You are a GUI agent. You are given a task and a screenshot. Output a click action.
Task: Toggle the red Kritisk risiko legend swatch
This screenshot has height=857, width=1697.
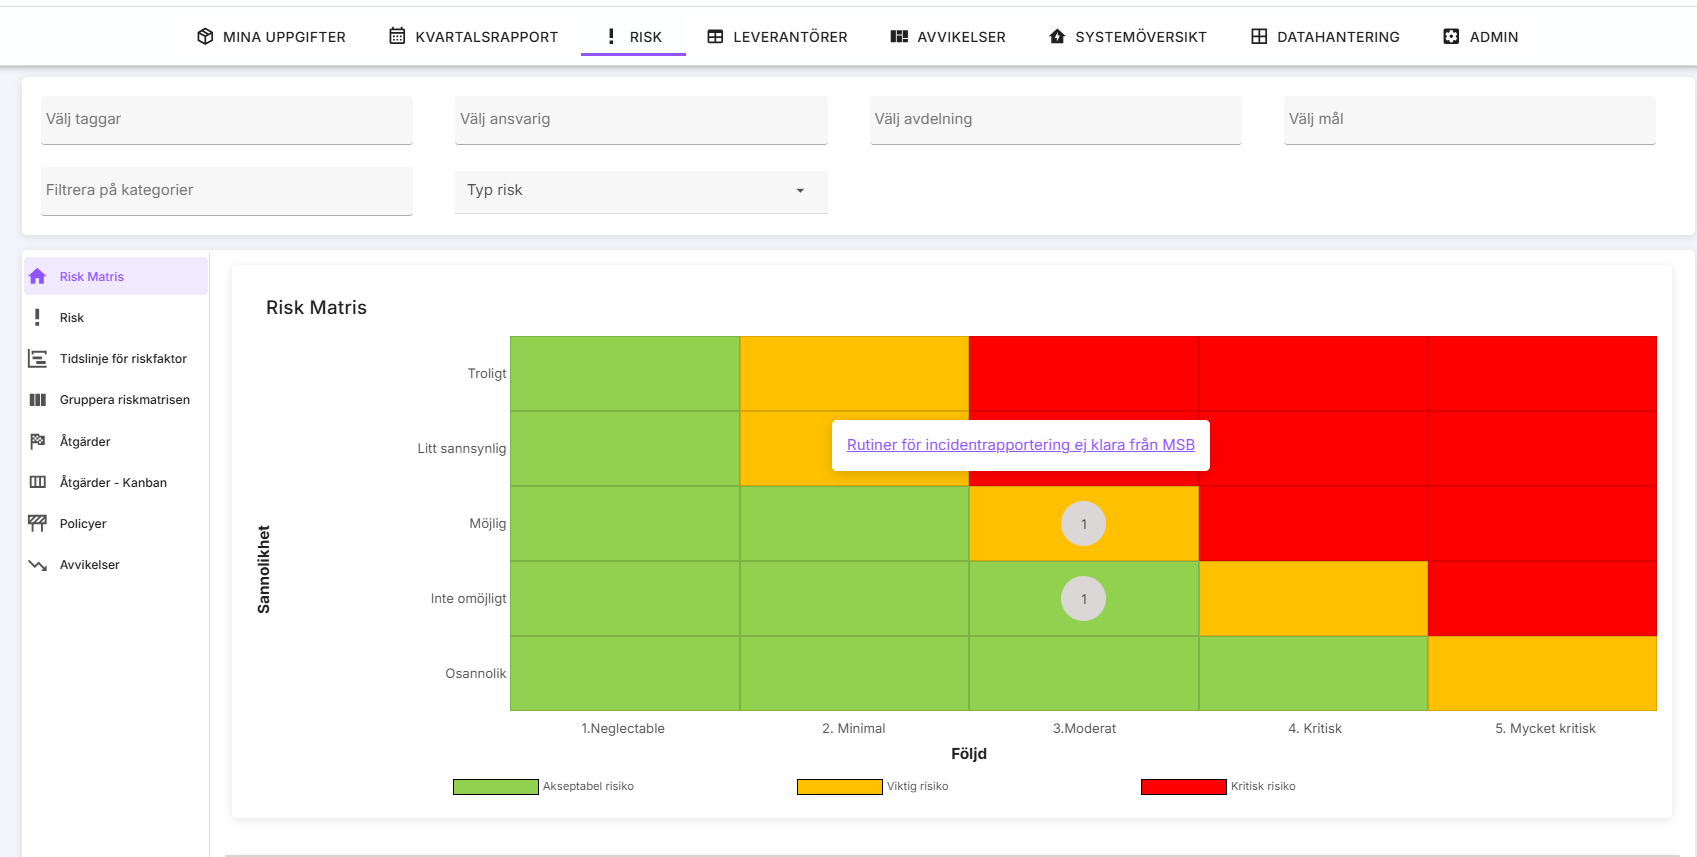[1183, 787]
